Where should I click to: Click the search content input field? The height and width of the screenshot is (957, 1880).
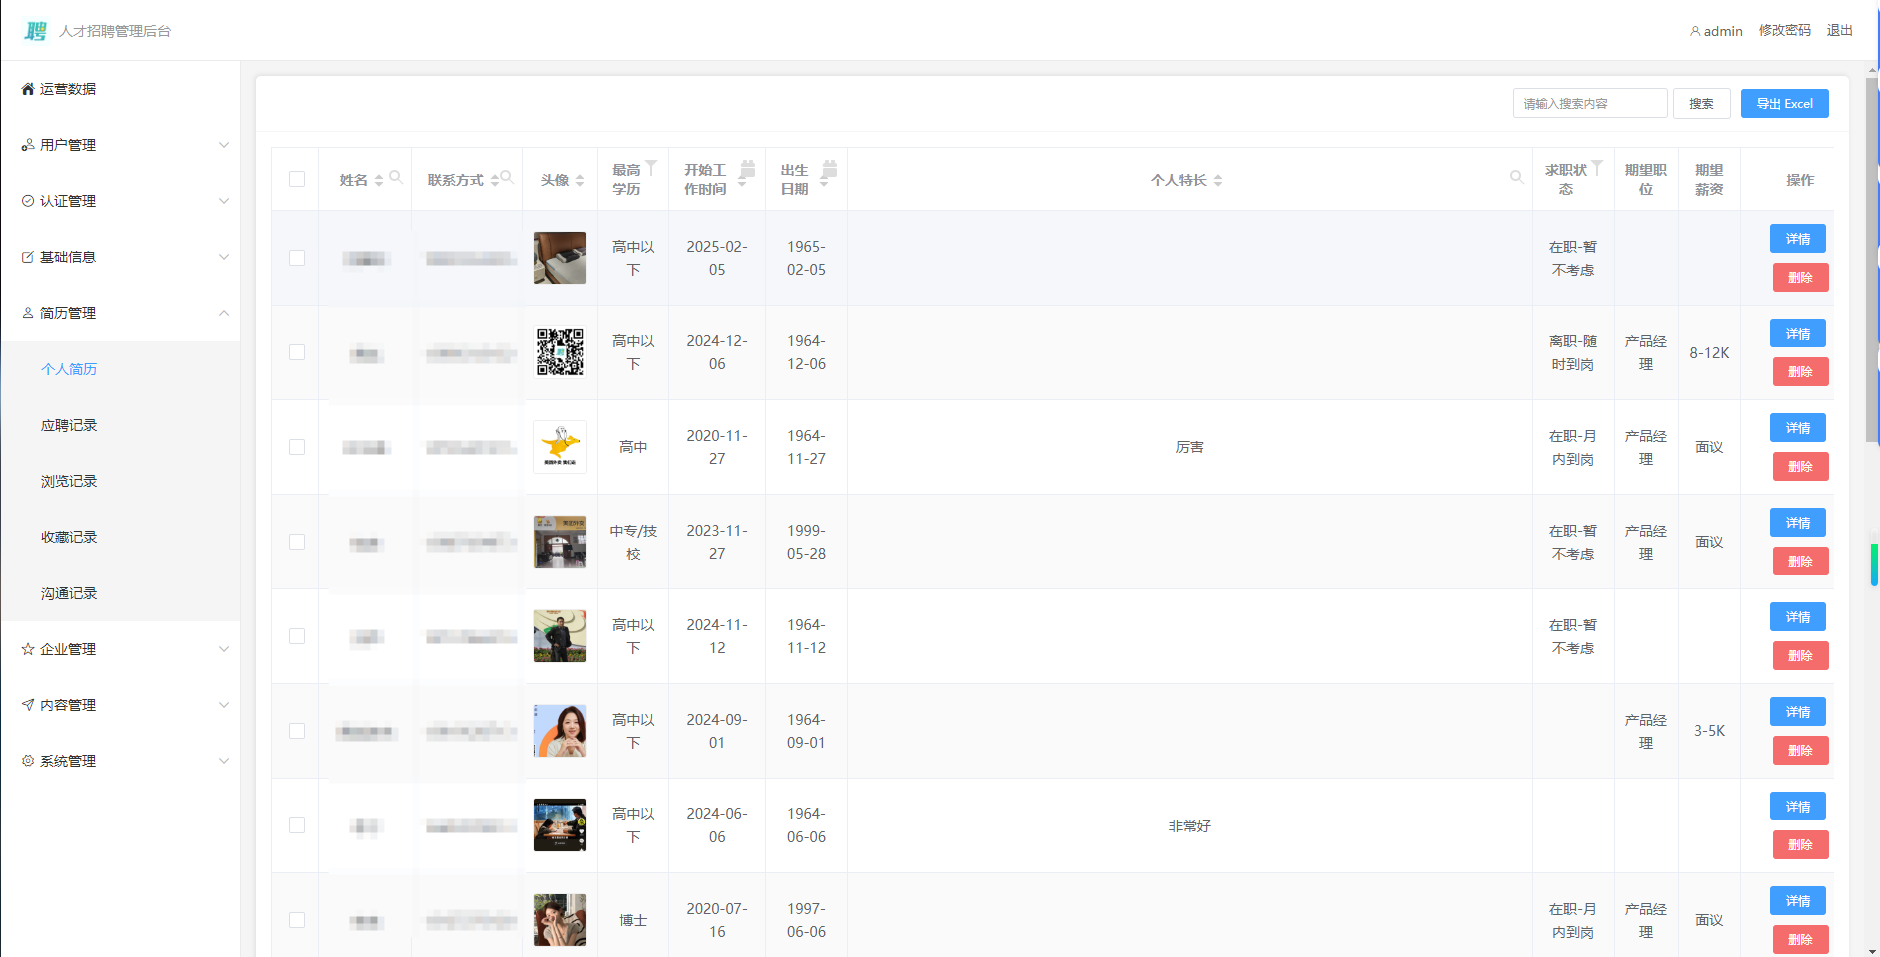(1589, 104)
